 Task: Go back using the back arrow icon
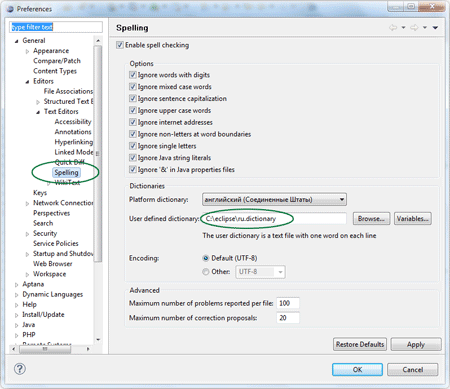click(393, 28)
